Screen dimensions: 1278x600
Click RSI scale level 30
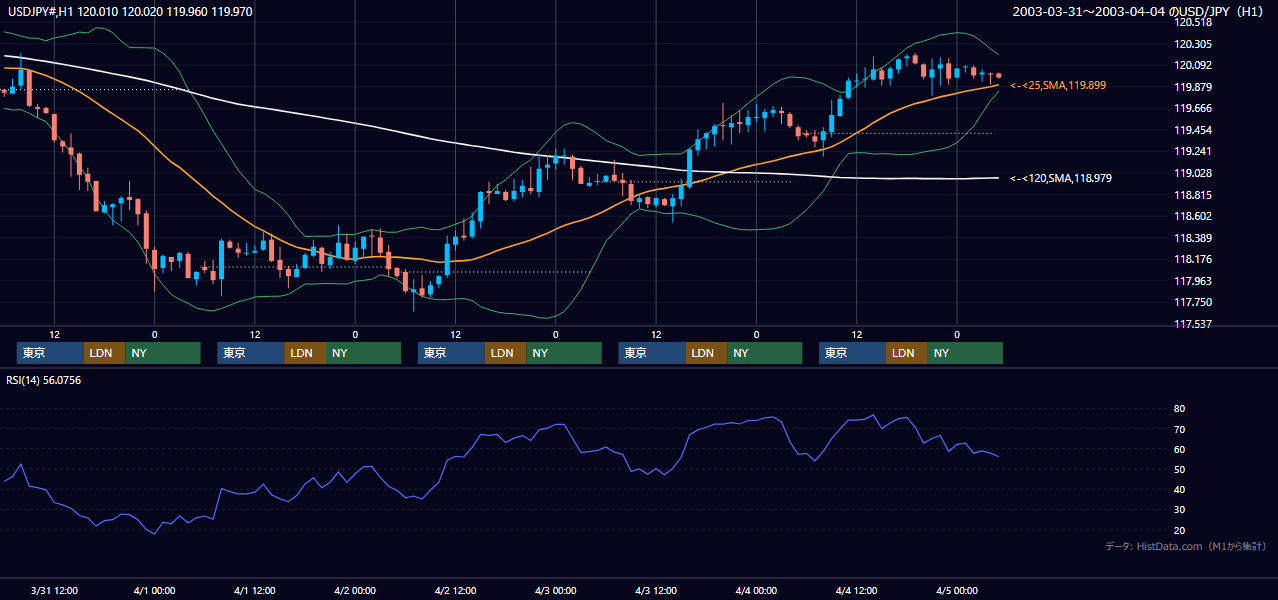point(1179,510)
